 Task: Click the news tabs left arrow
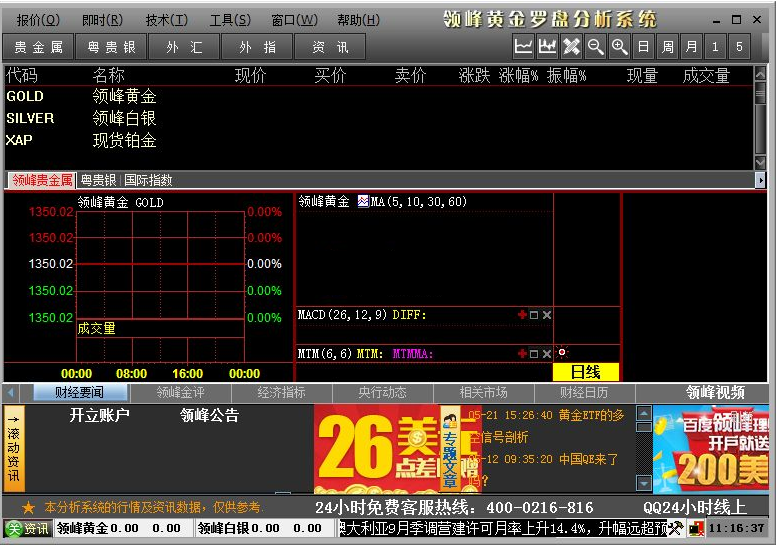11,393
